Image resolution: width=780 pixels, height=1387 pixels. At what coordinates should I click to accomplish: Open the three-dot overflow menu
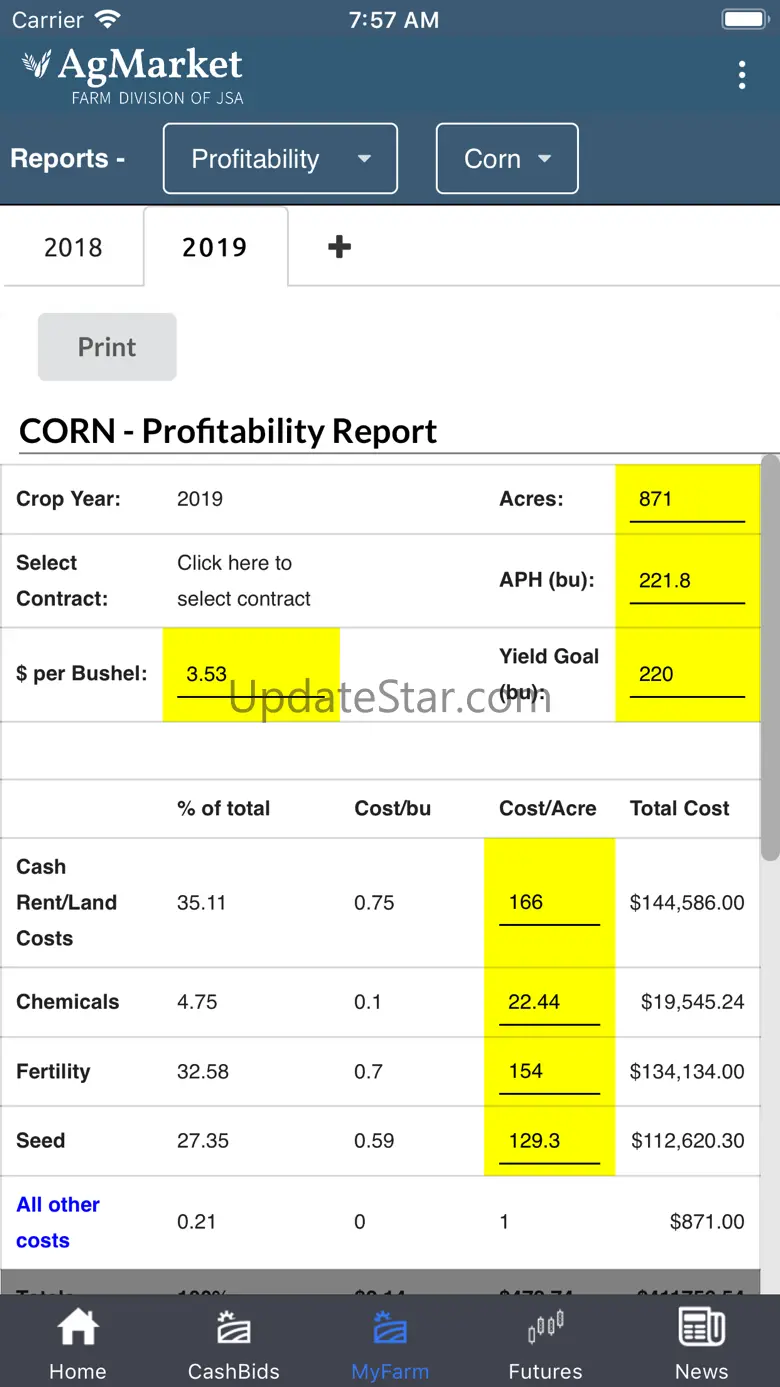pos(741,75)
